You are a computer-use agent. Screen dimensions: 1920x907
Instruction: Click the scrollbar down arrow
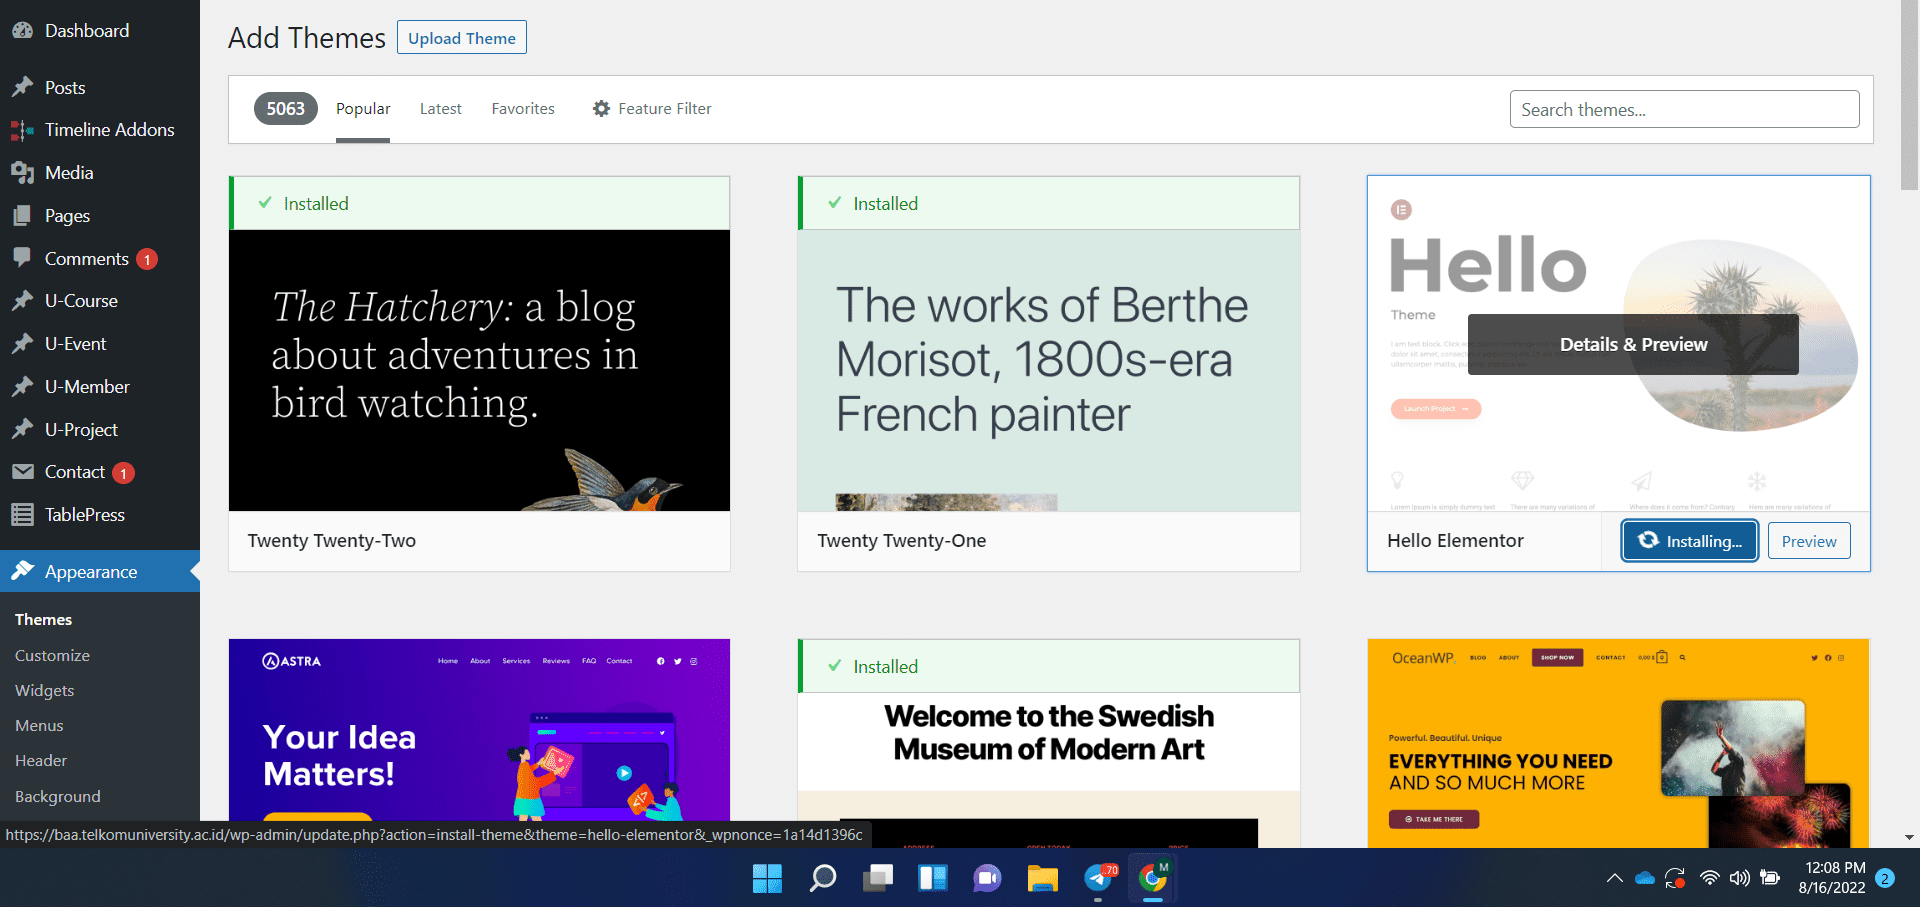click(x=1909, y=838)
